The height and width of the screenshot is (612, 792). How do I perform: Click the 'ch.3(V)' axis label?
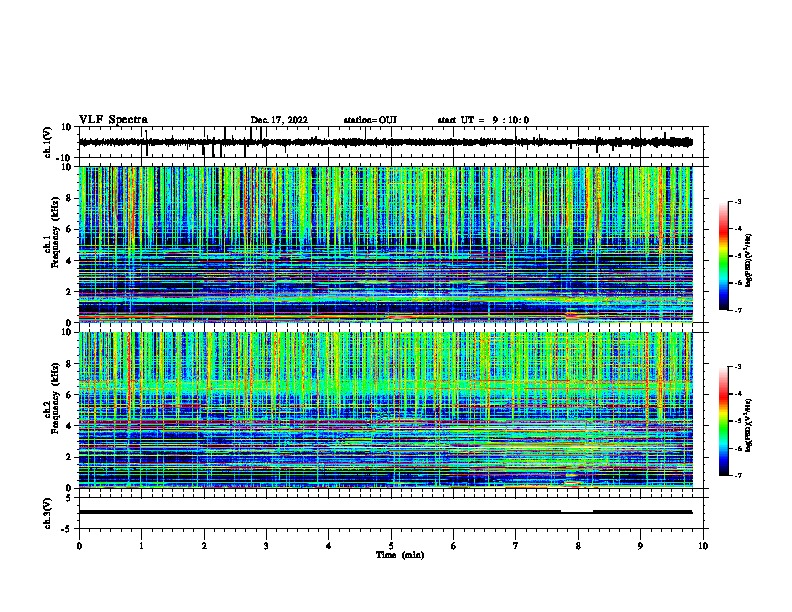(x=48, y=513)
